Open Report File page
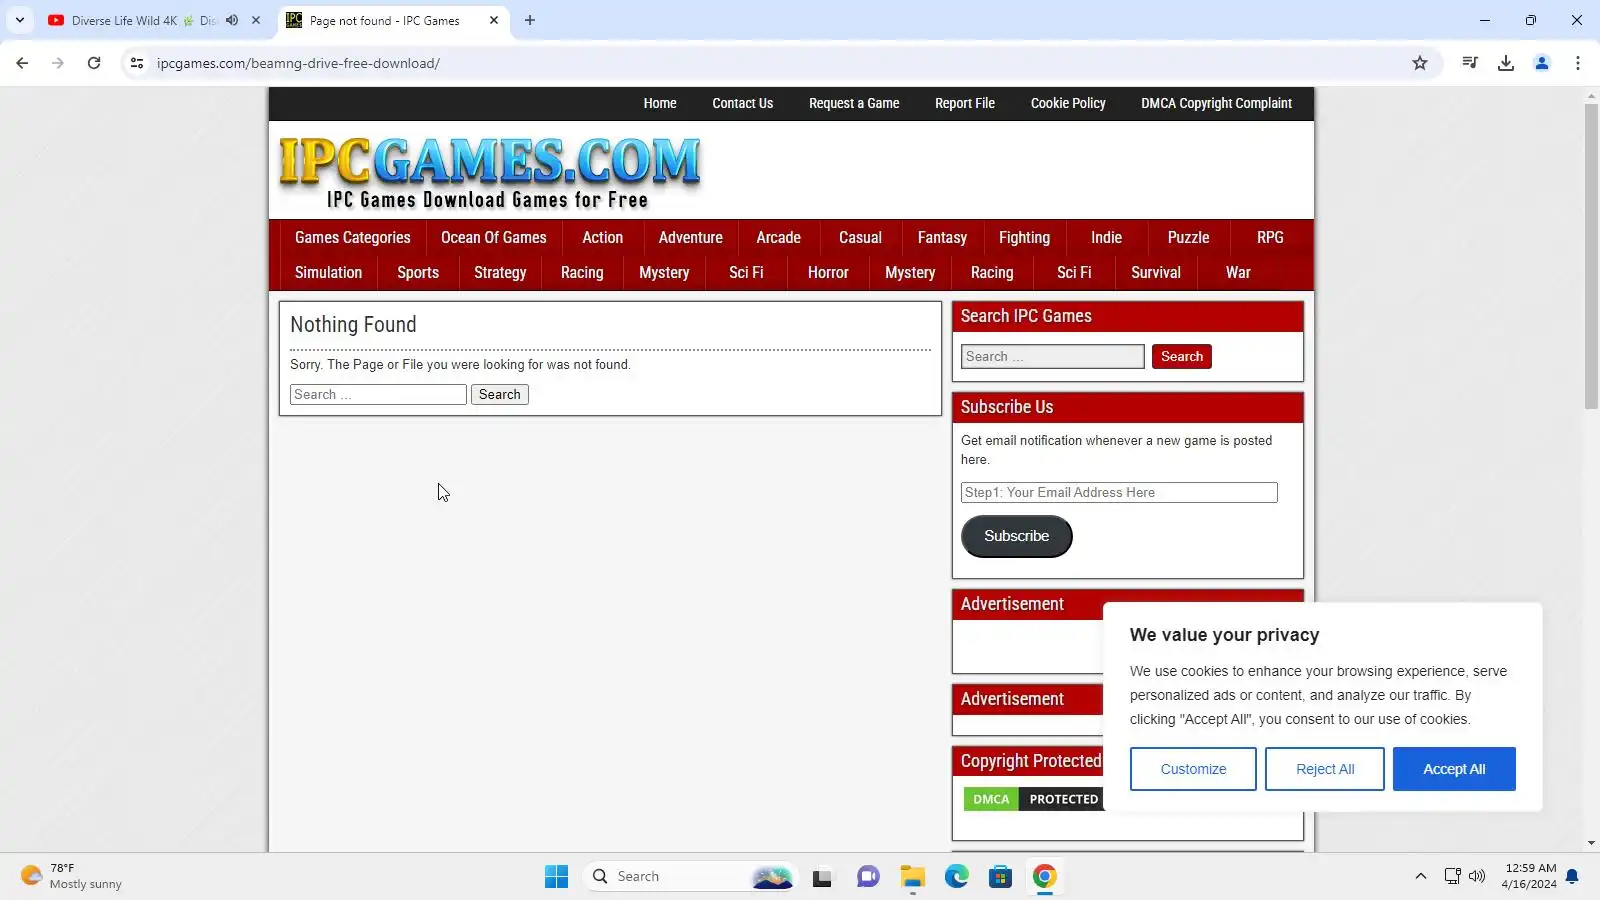Screen dimensions: 1600x900 pyautogui.click(x=965, y=103)
